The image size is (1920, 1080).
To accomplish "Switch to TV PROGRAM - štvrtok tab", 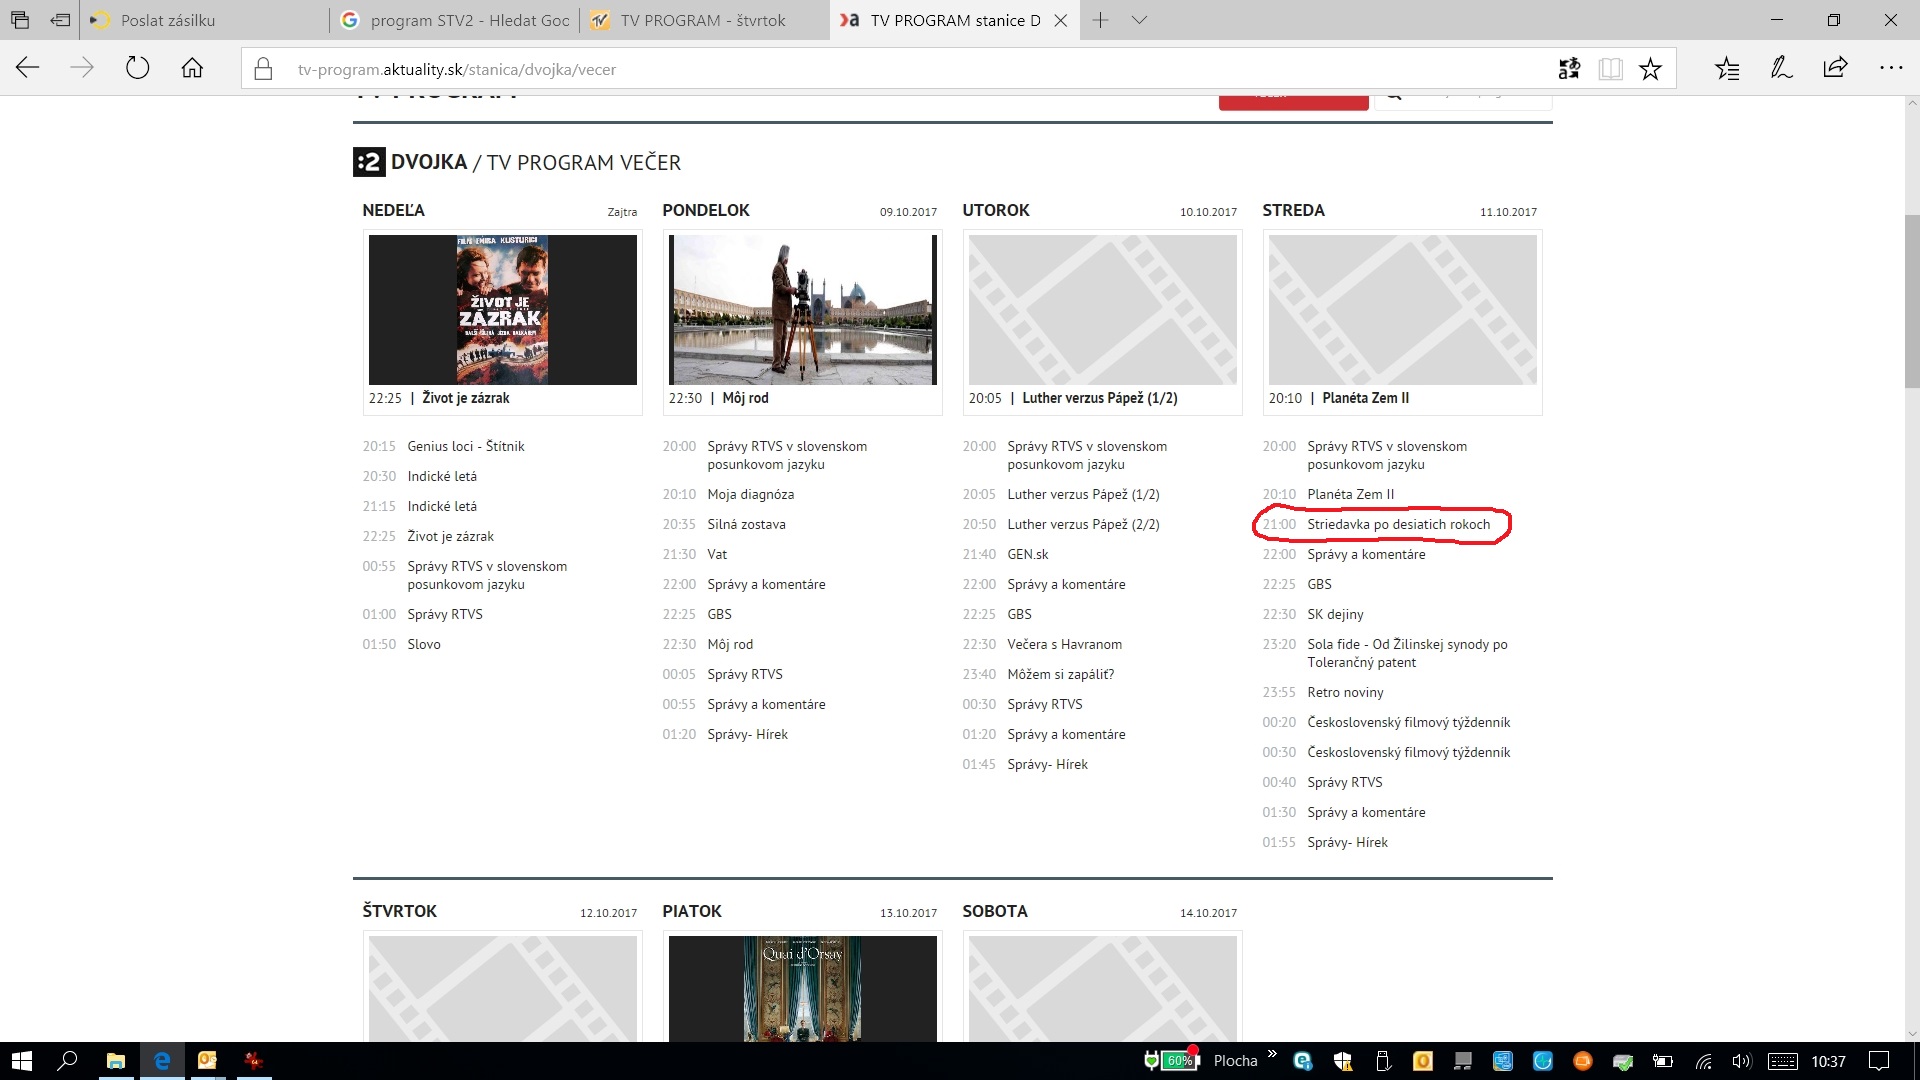I will 704,20.
